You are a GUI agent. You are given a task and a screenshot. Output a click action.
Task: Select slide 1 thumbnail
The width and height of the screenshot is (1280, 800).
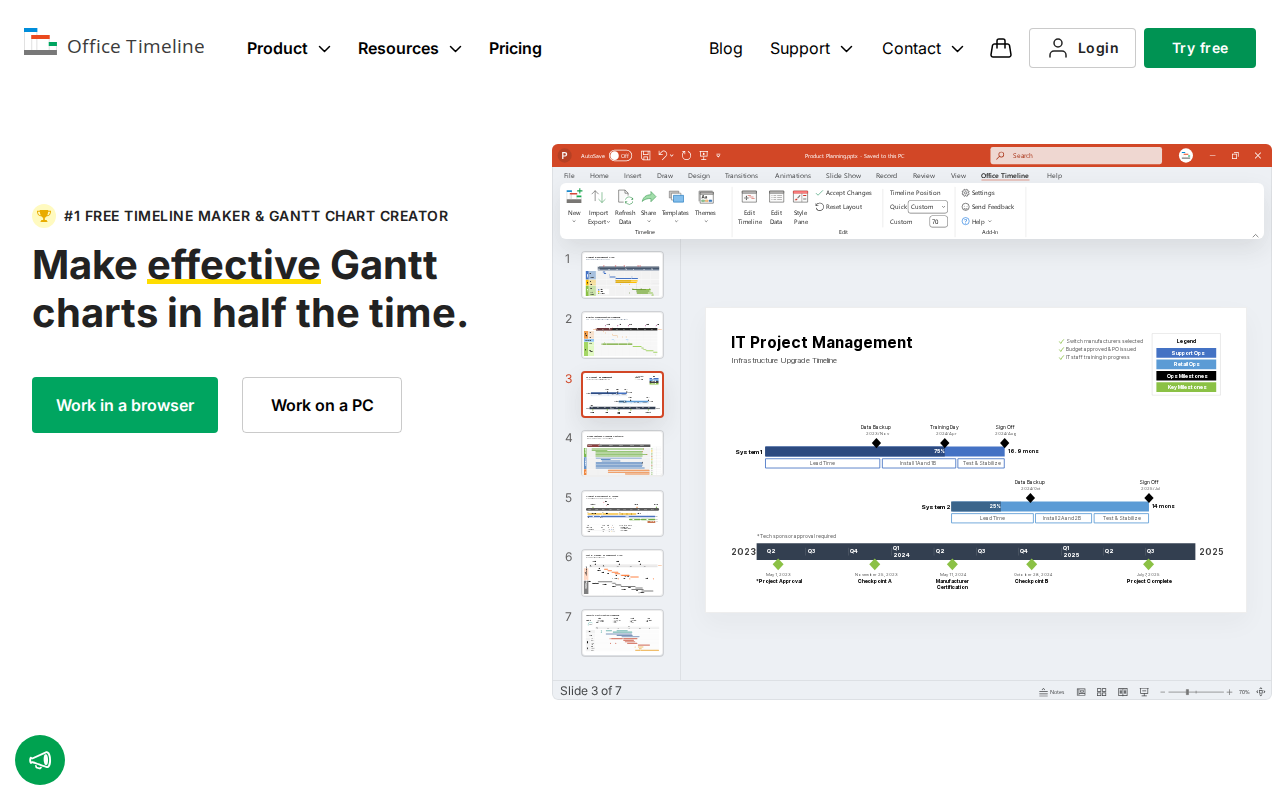[x=622, y=275]
